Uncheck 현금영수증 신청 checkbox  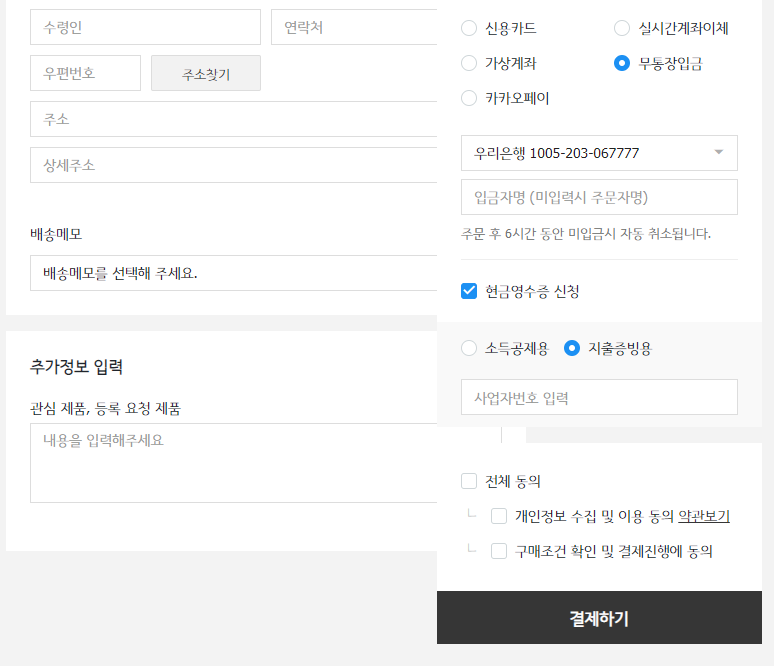click(x=469, y=291)
